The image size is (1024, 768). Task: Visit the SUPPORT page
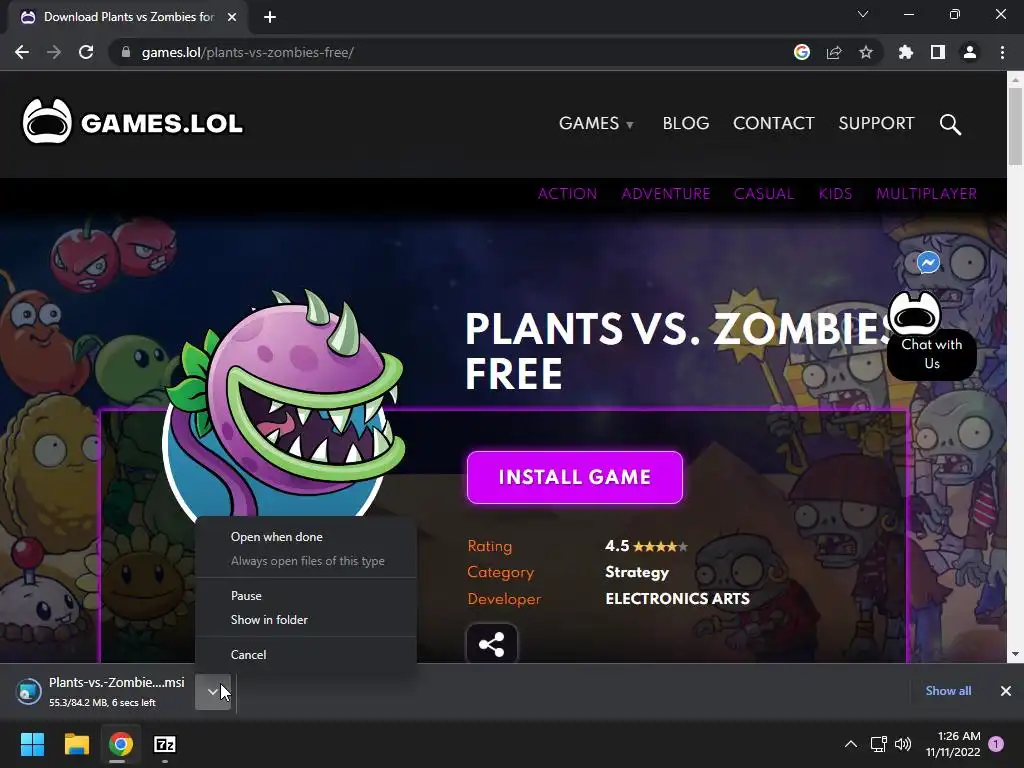[876, 123]
